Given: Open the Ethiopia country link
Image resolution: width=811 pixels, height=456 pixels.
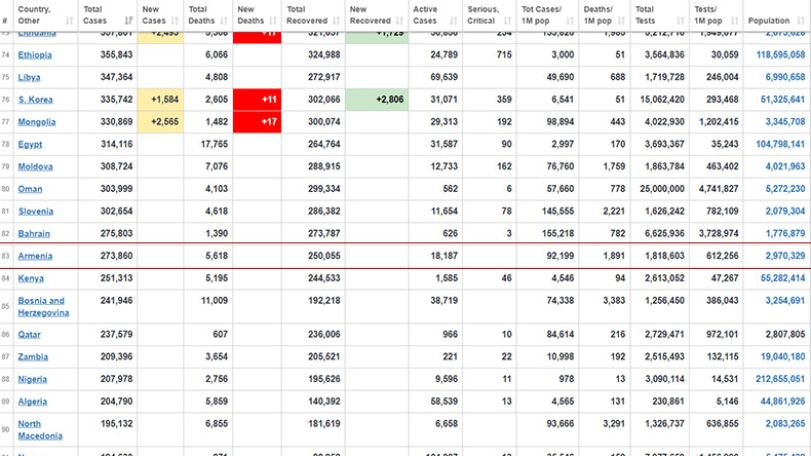Looking at the screenshot, I should pyautogui.click(x=35, y=55).
